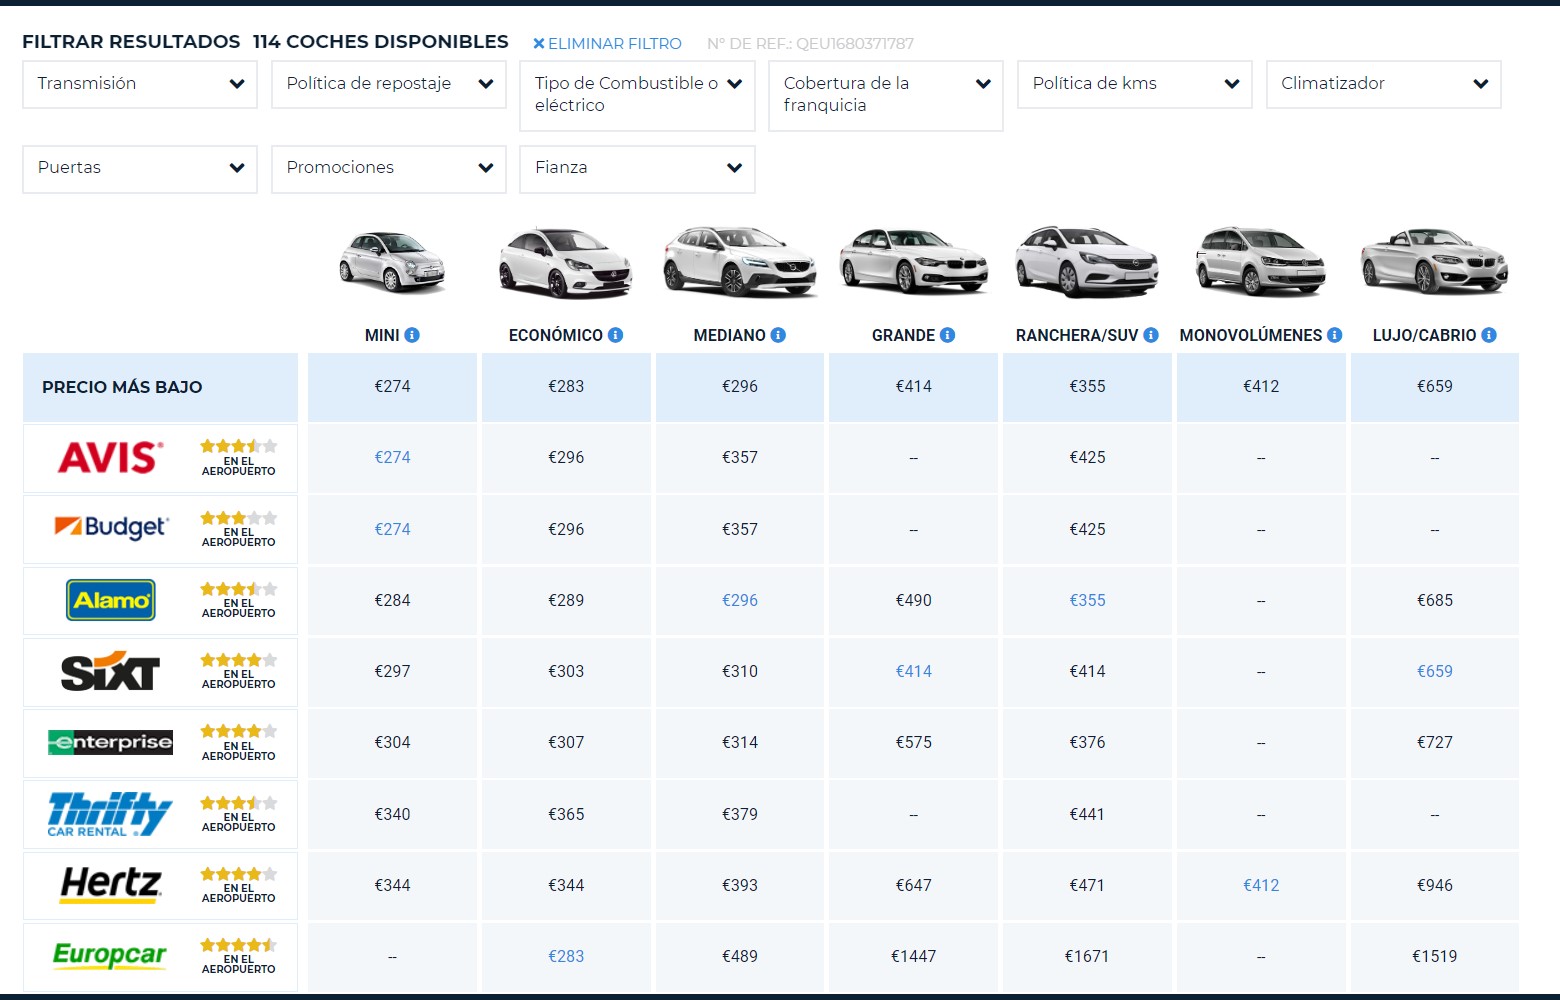Open the info icon next to GRANDE

947,335
